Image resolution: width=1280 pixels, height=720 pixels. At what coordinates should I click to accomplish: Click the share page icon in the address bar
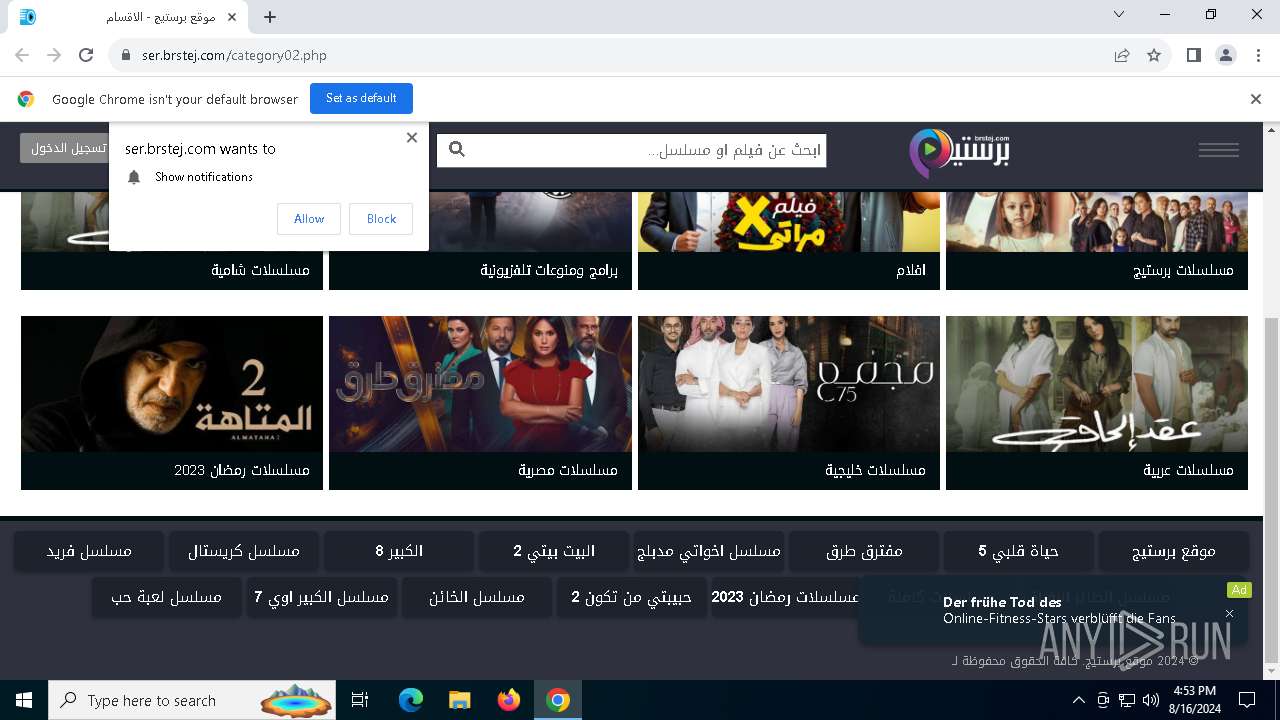point(1122,55)
